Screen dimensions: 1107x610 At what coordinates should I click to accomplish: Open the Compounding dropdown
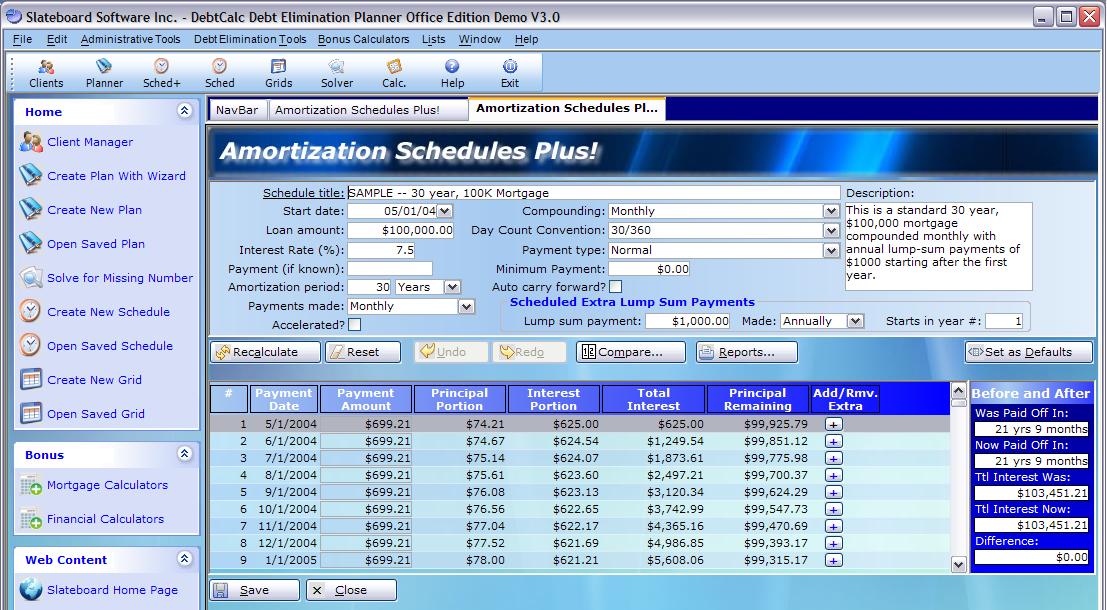point(830,211)
